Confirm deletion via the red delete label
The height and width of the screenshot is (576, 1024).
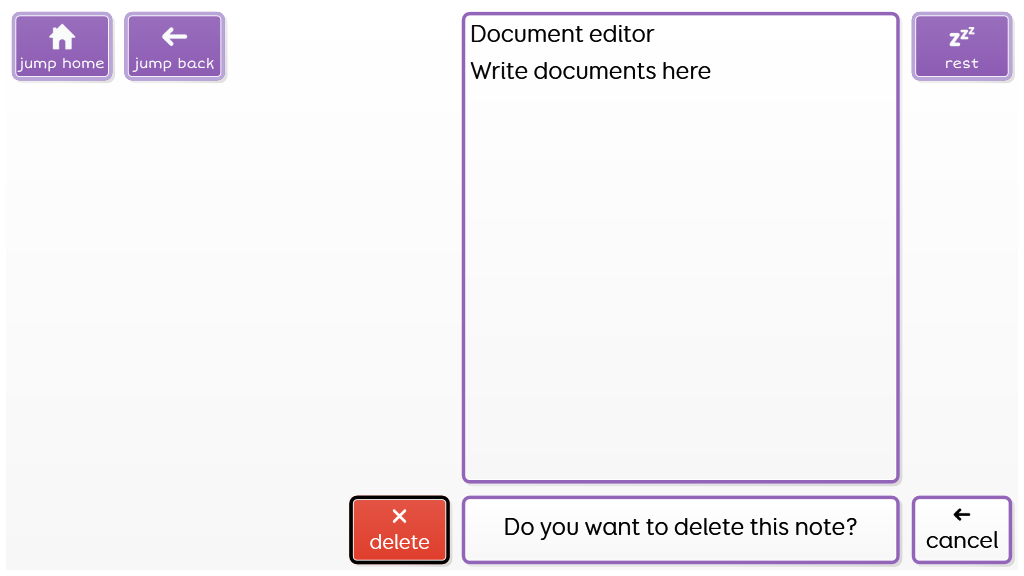(399, 542)
